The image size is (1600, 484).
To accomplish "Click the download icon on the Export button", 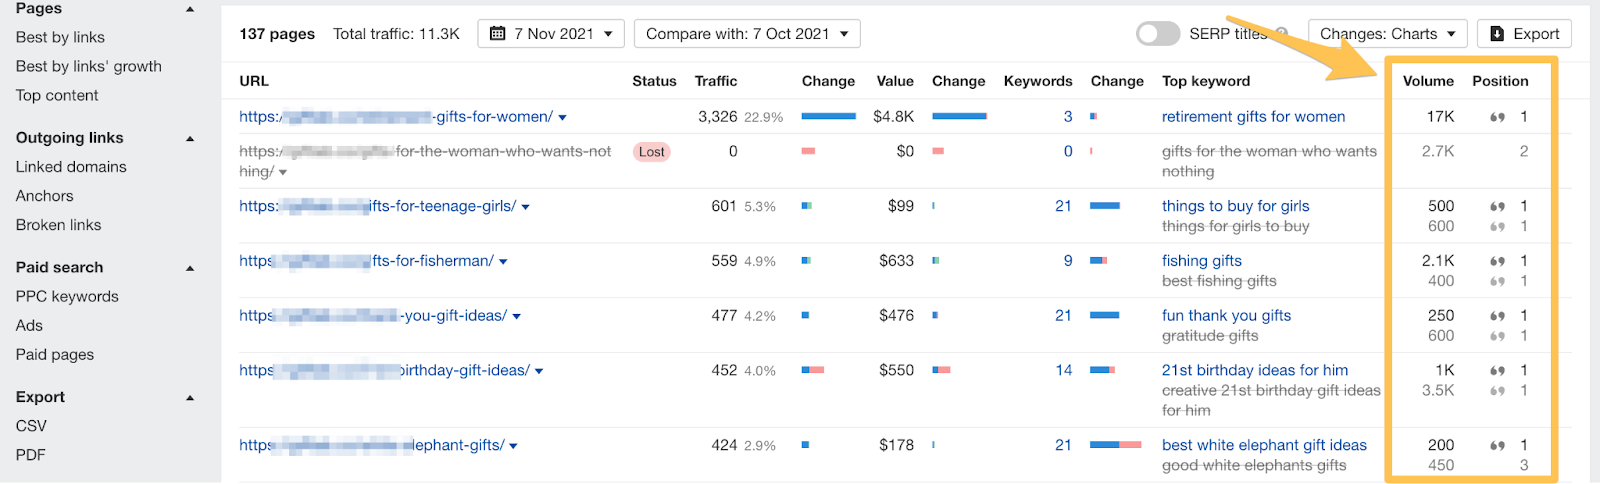I will click(x=1497, y=34).
